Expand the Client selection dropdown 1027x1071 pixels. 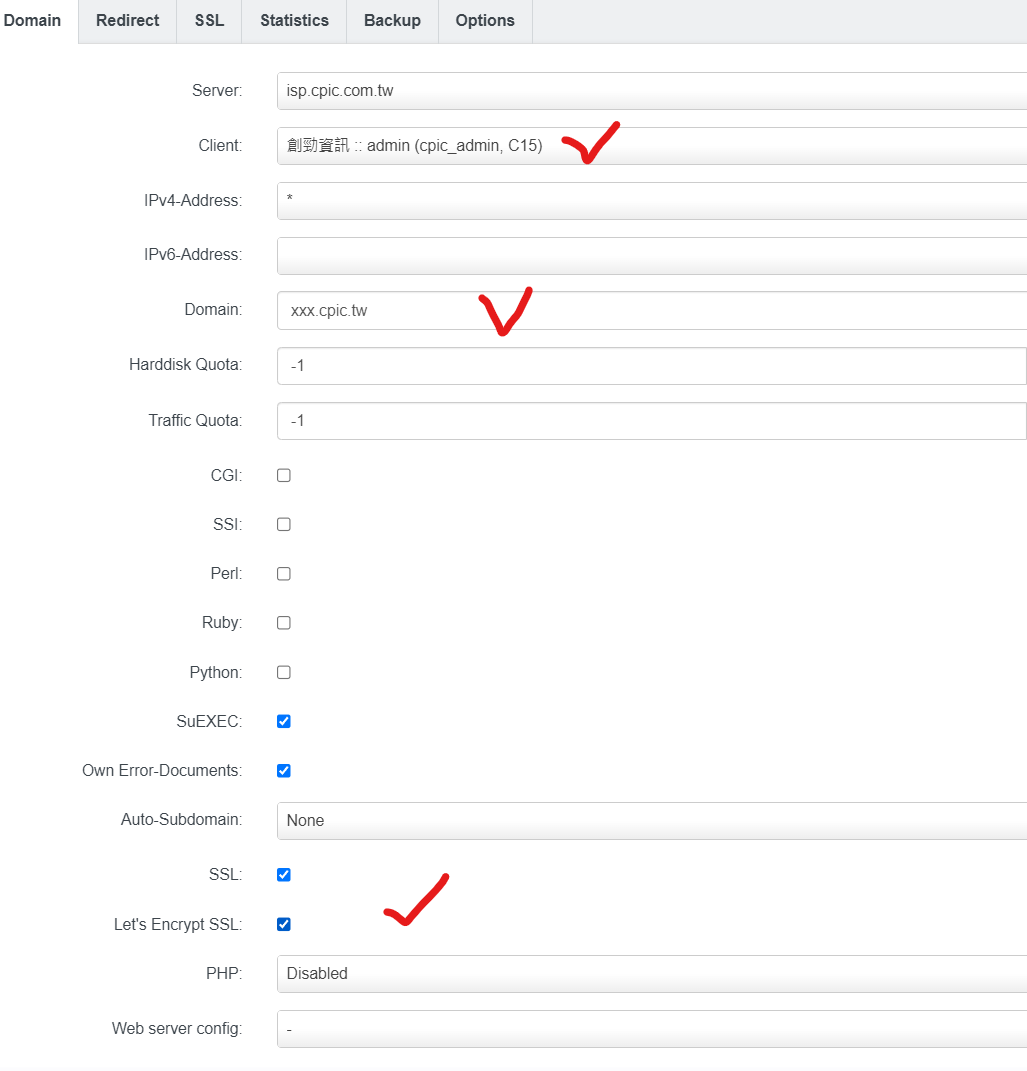coord(650,146)
